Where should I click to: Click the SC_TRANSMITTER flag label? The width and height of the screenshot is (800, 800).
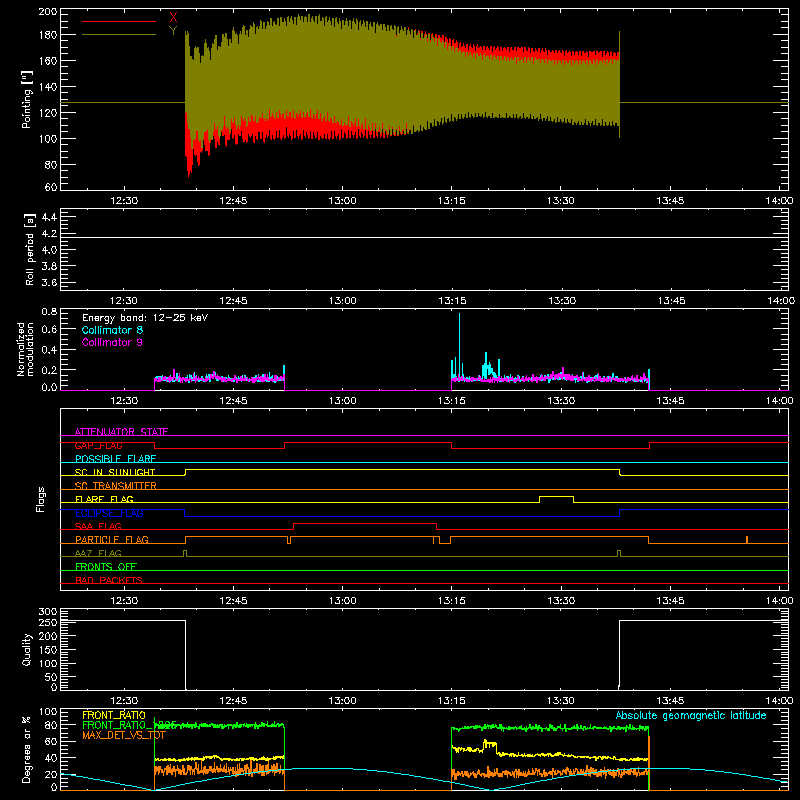pos(116,486)
